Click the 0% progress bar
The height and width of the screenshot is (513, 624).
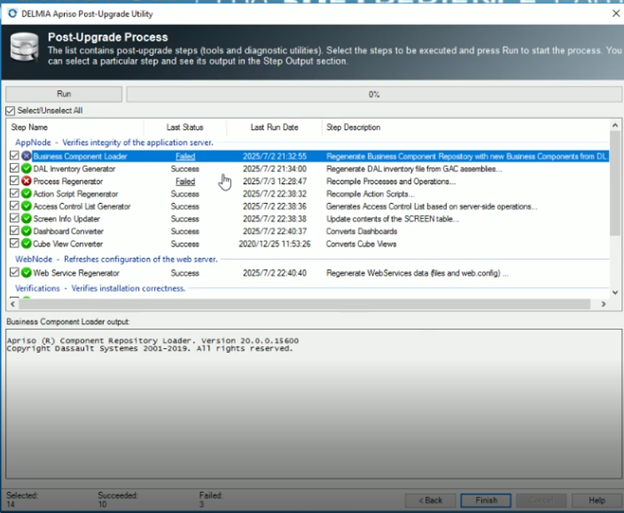pos(374,94)
